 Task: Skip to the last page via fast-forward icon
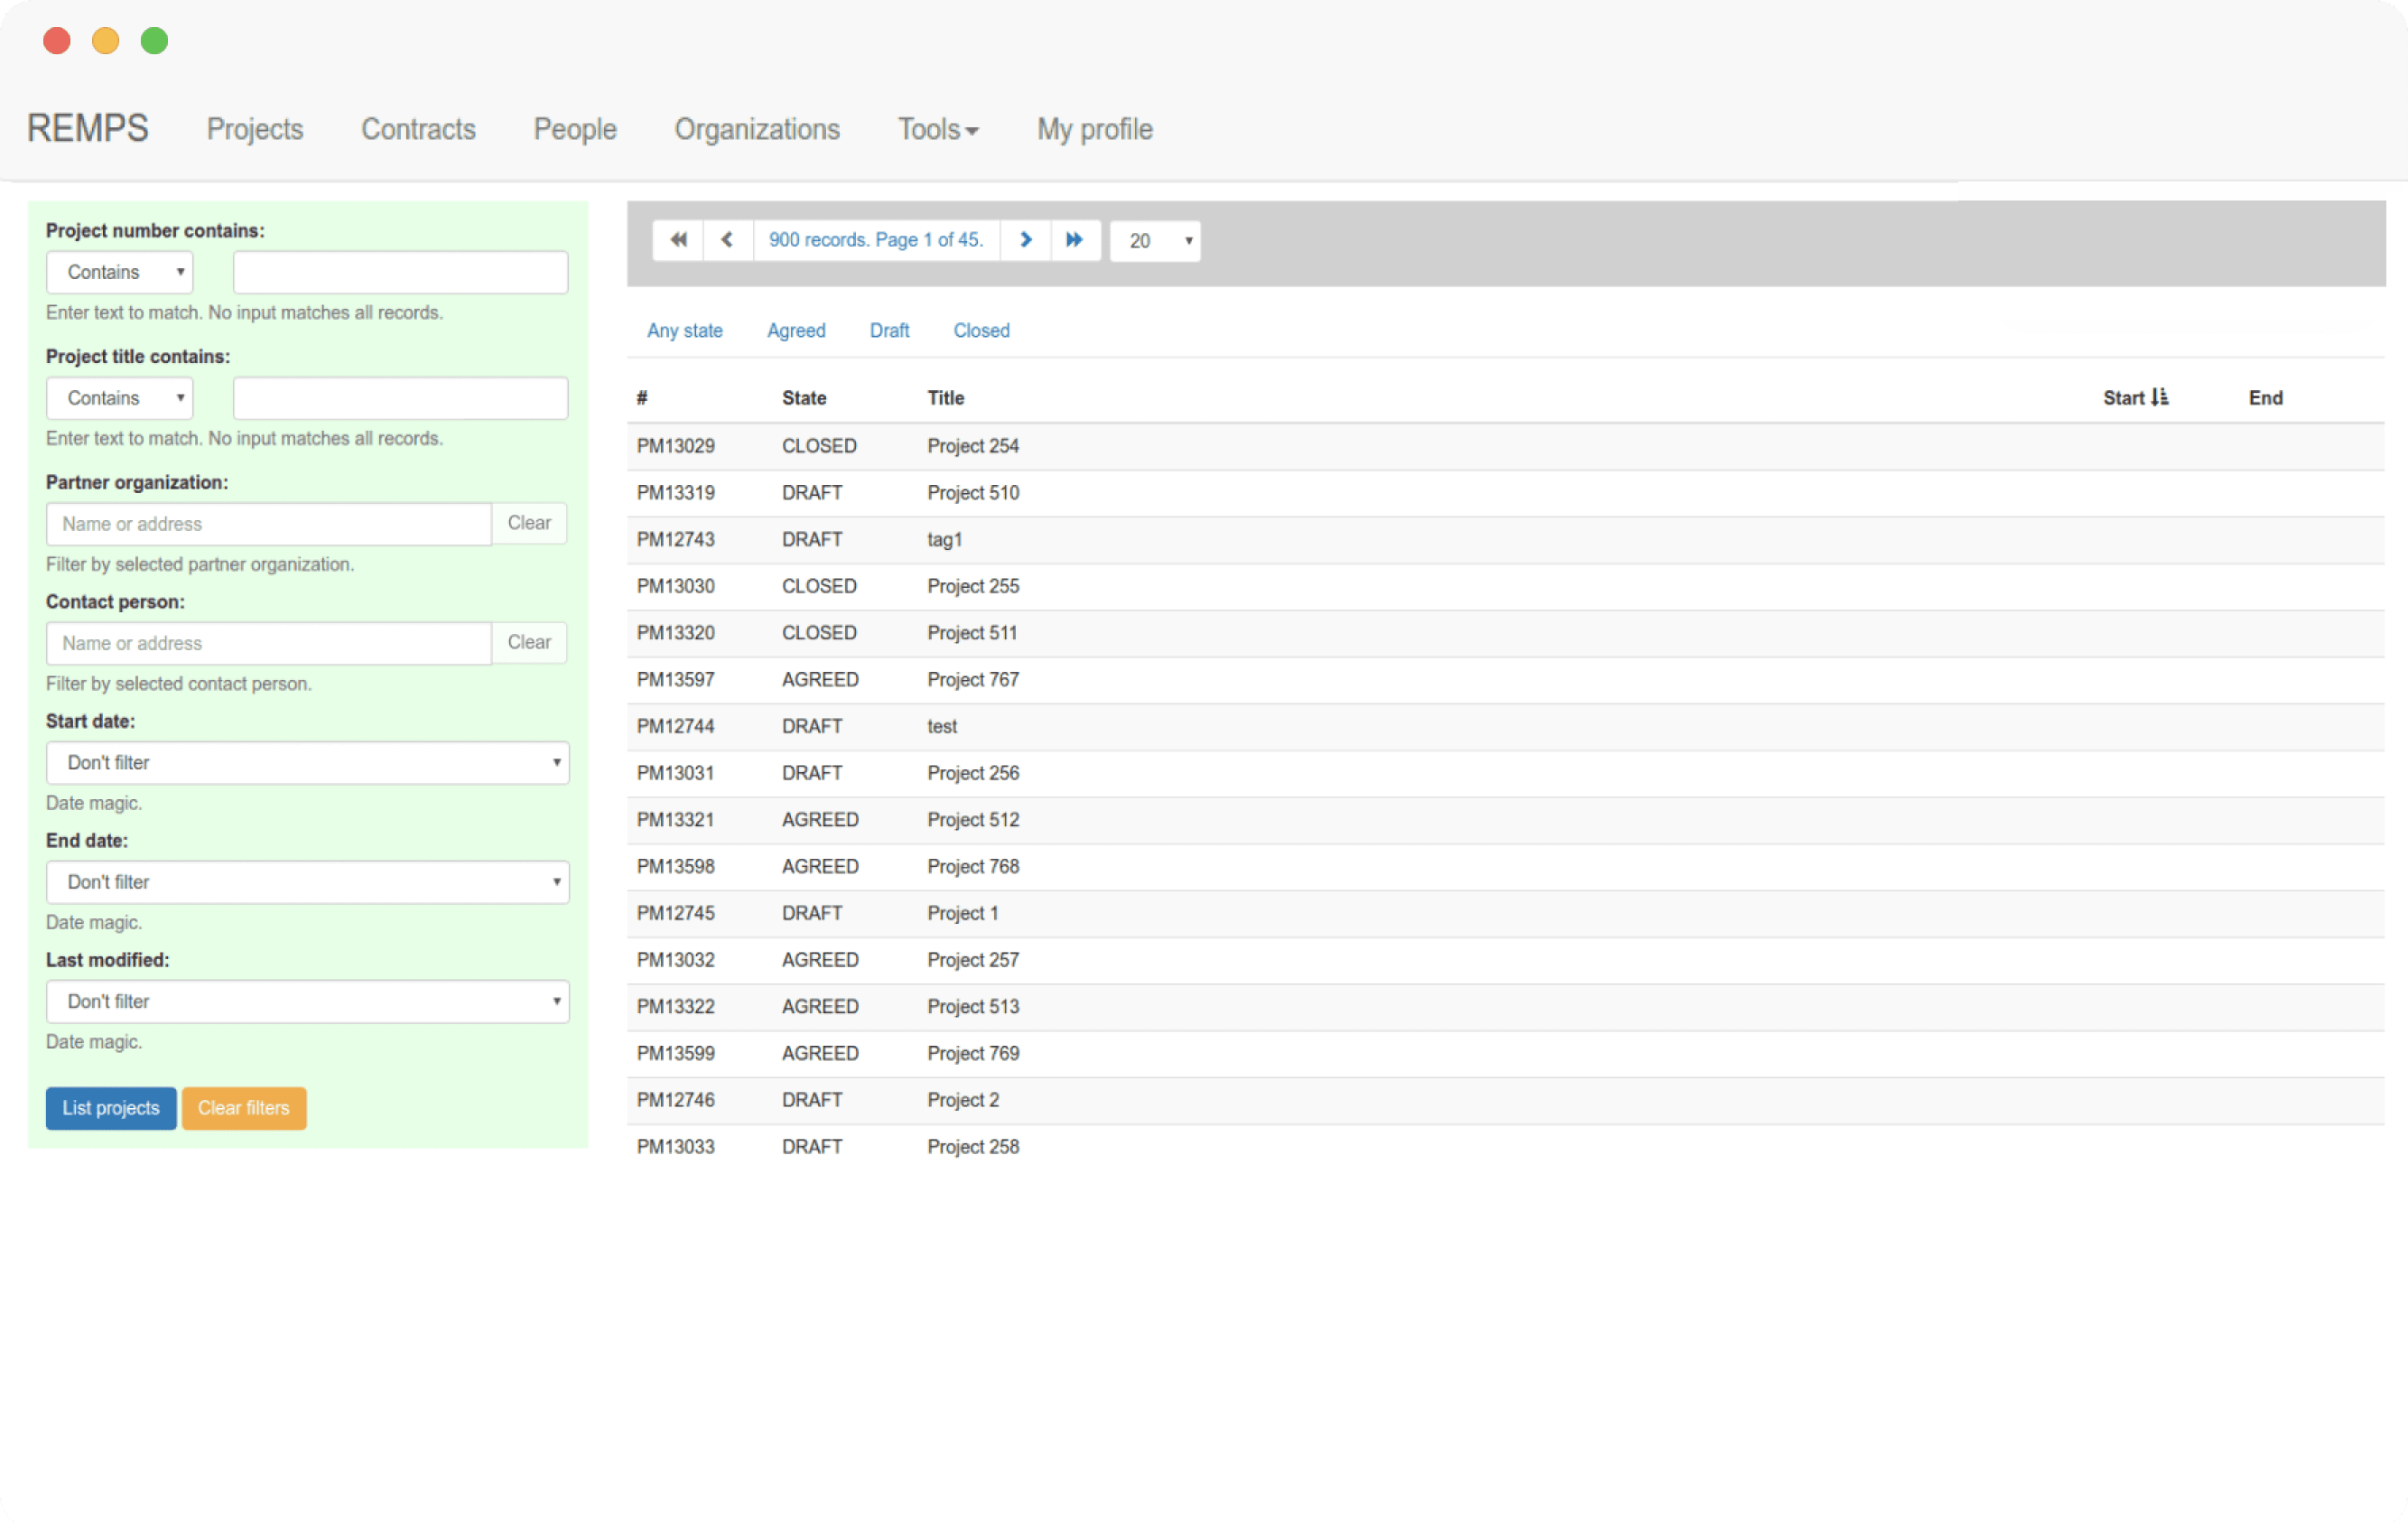click(x=1074, y=240)
